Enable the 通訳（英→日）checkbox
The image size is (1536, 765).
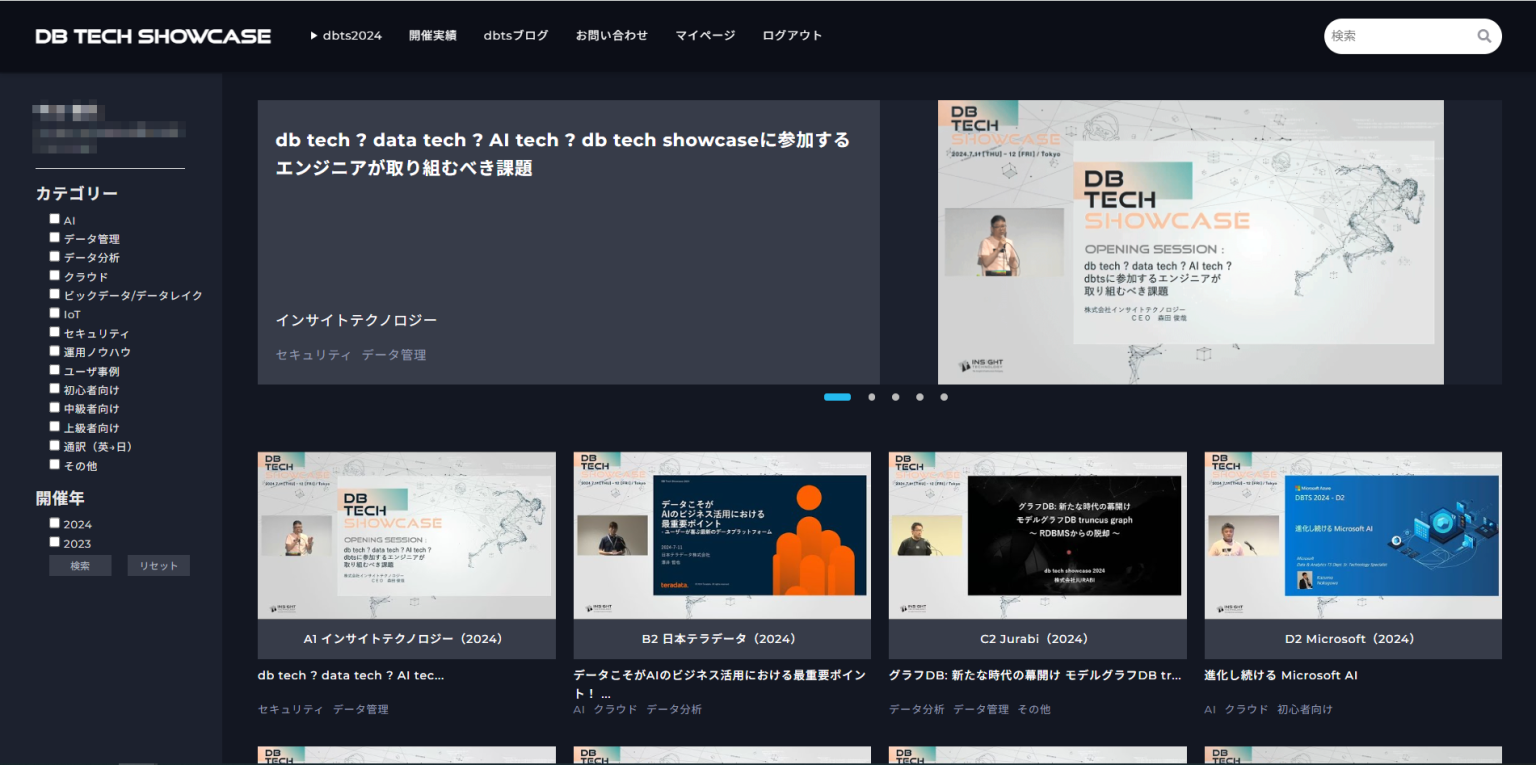[x=55, y=446]
